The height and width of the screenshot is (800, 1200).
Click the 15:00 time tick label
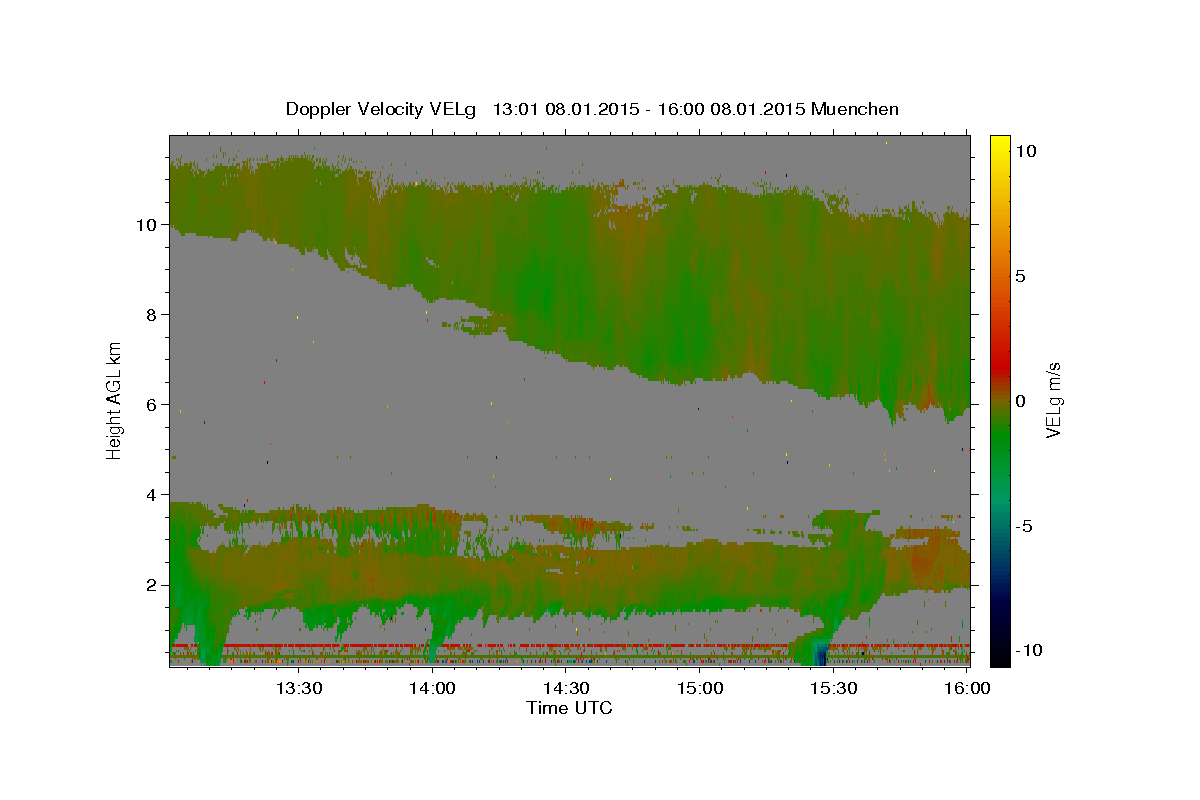[700, 688]
